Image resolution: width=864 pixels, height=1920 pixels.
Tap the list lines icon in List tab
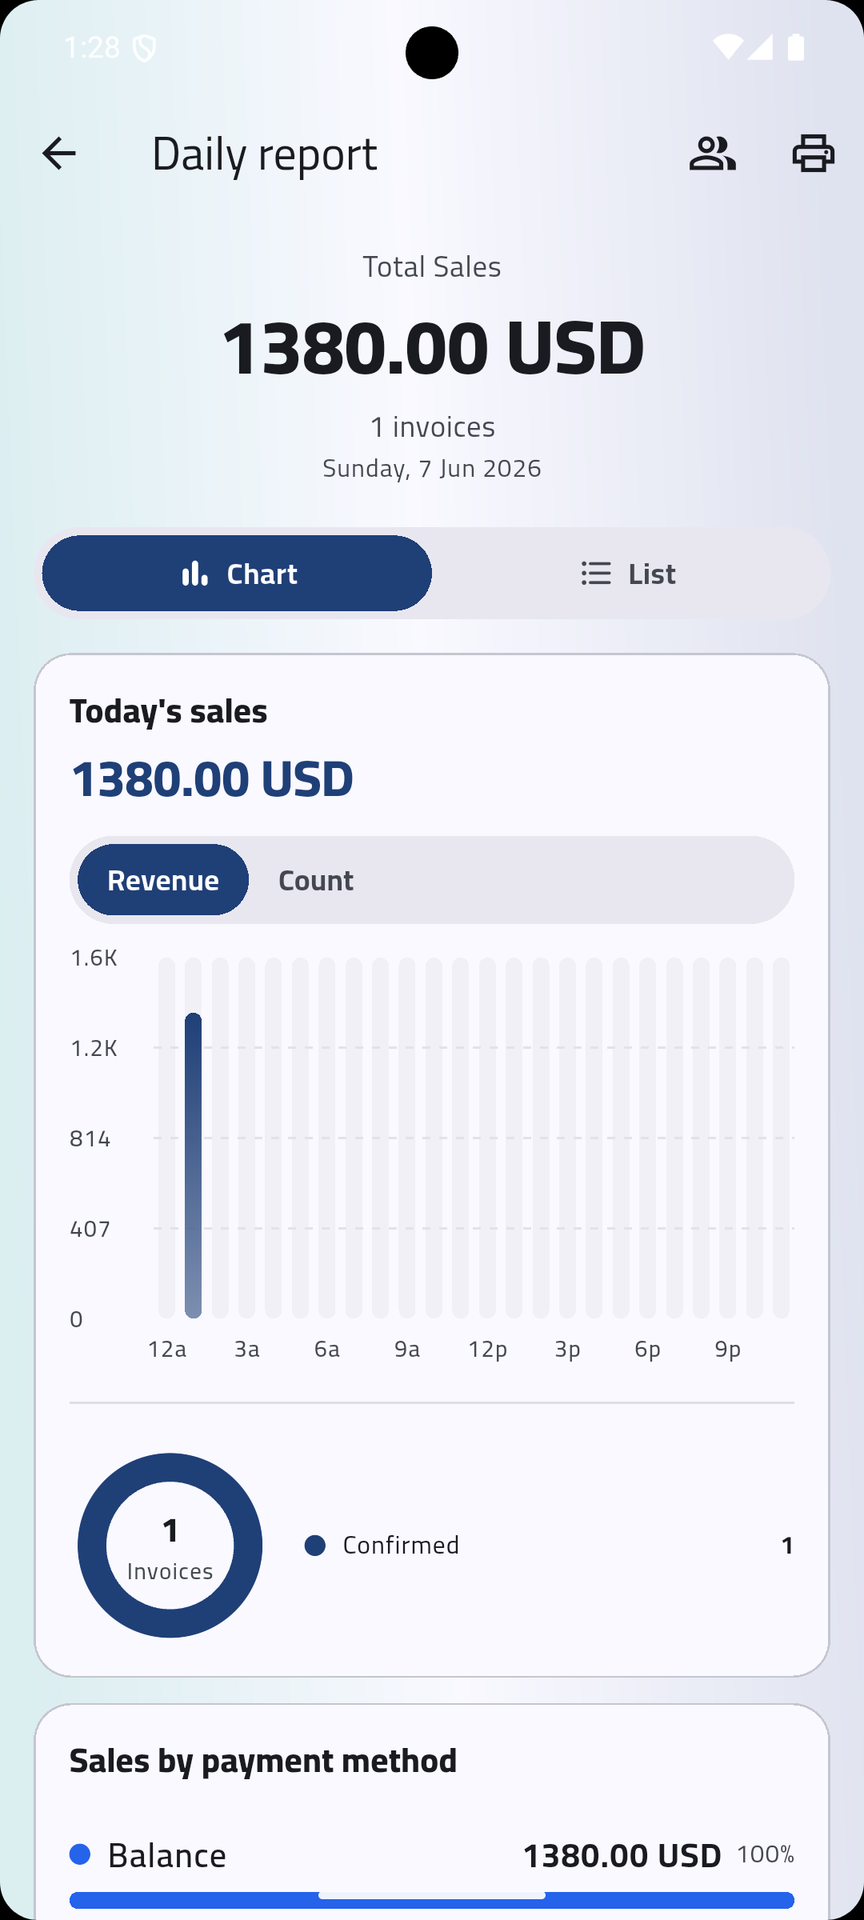pos(596,573)
